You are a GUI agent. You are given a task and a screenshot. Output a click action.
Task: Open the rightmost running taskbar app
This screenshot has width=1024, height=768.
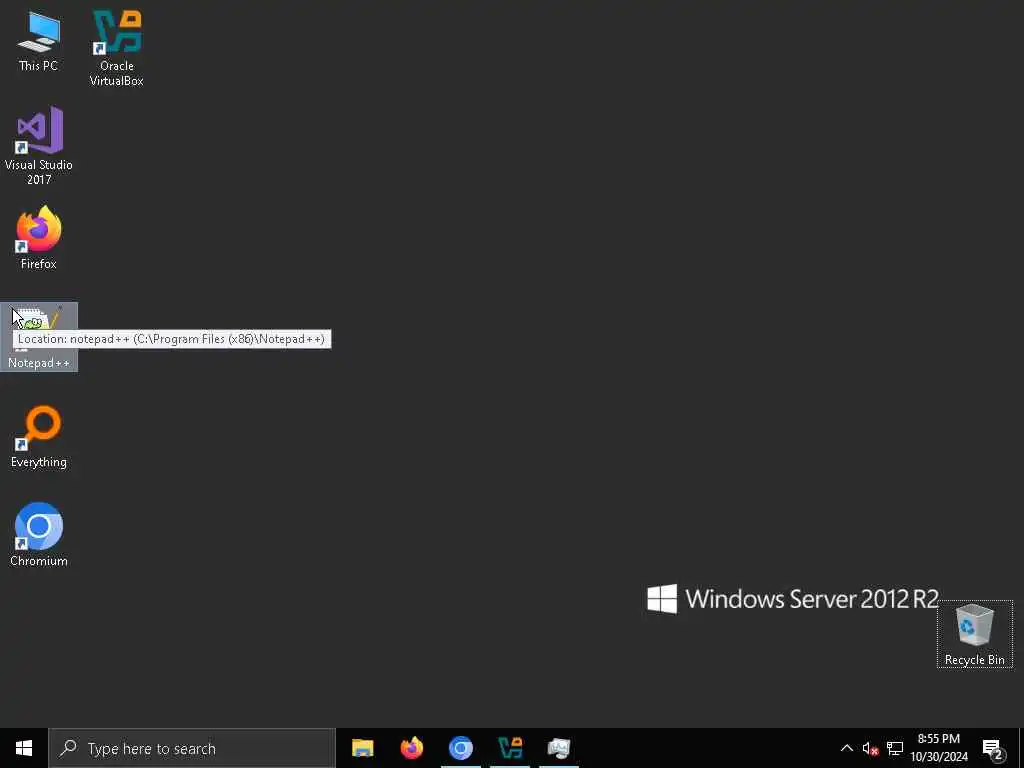click(558, 748)
